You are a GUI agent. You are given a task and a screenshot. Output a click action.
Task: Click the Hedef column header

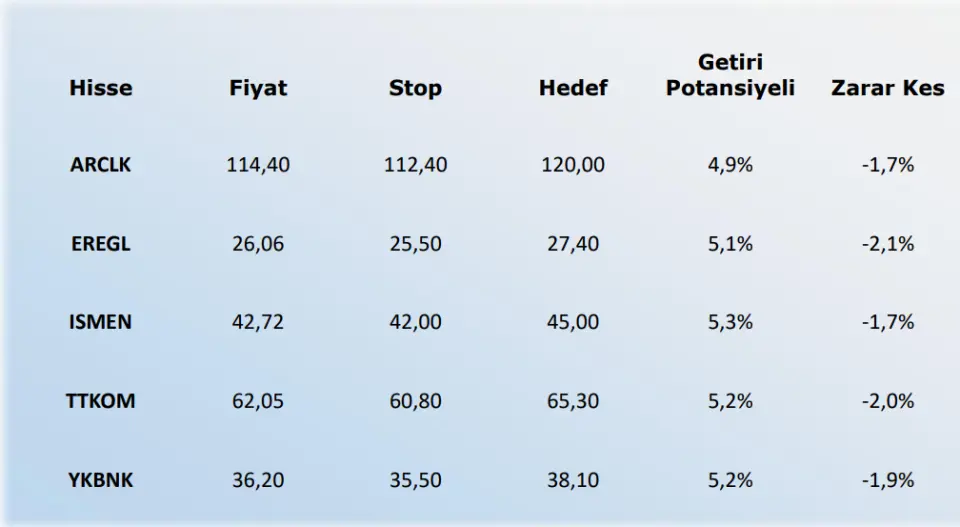tap(573, 88)
